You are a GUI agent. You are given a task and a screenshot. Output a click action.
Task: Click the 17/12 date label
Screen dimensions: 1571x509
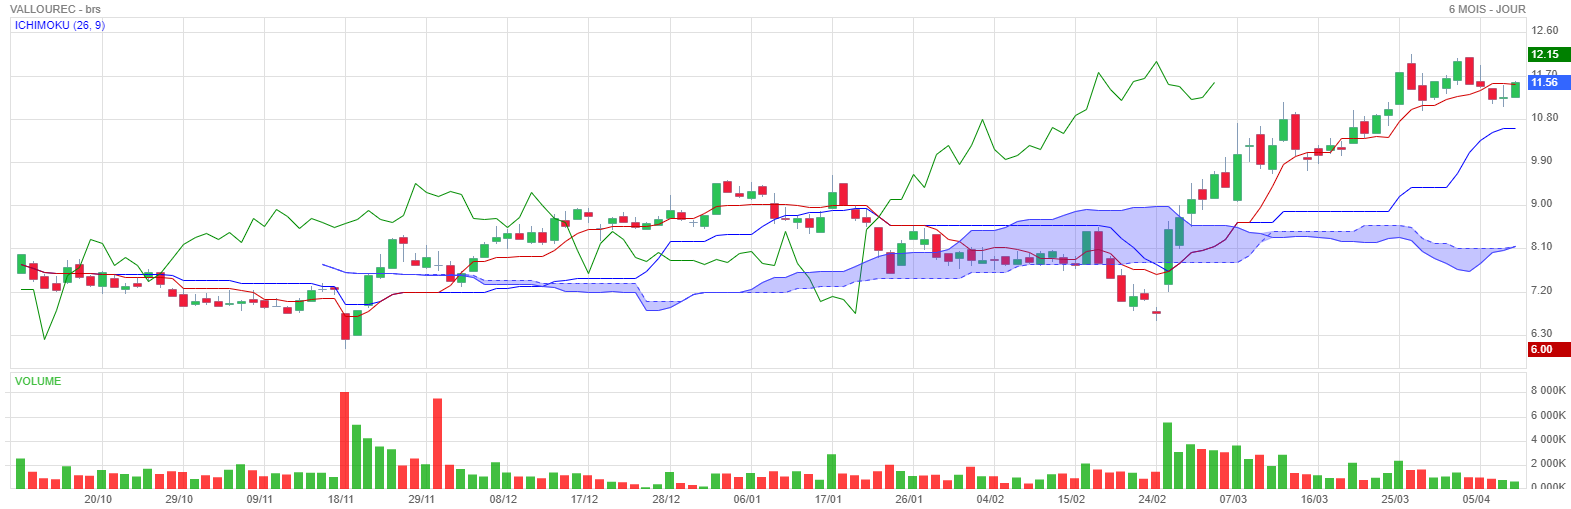(x=584, y=499)
